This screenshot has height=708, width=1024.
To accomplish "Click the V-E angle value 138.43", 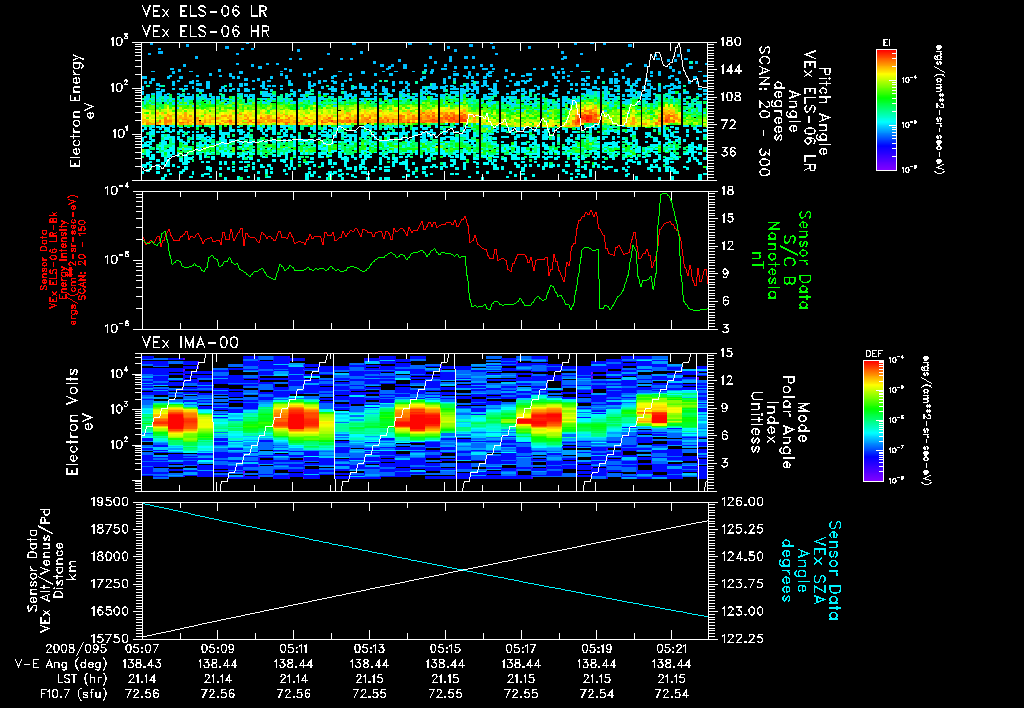I will [142, 664].
